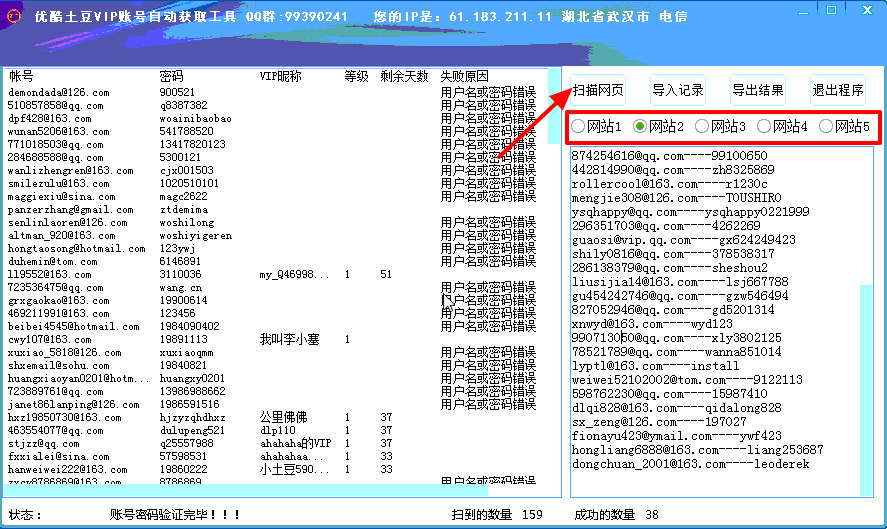Click nickname 小土豆590...

pyautogui.click(x=294, y=470)
